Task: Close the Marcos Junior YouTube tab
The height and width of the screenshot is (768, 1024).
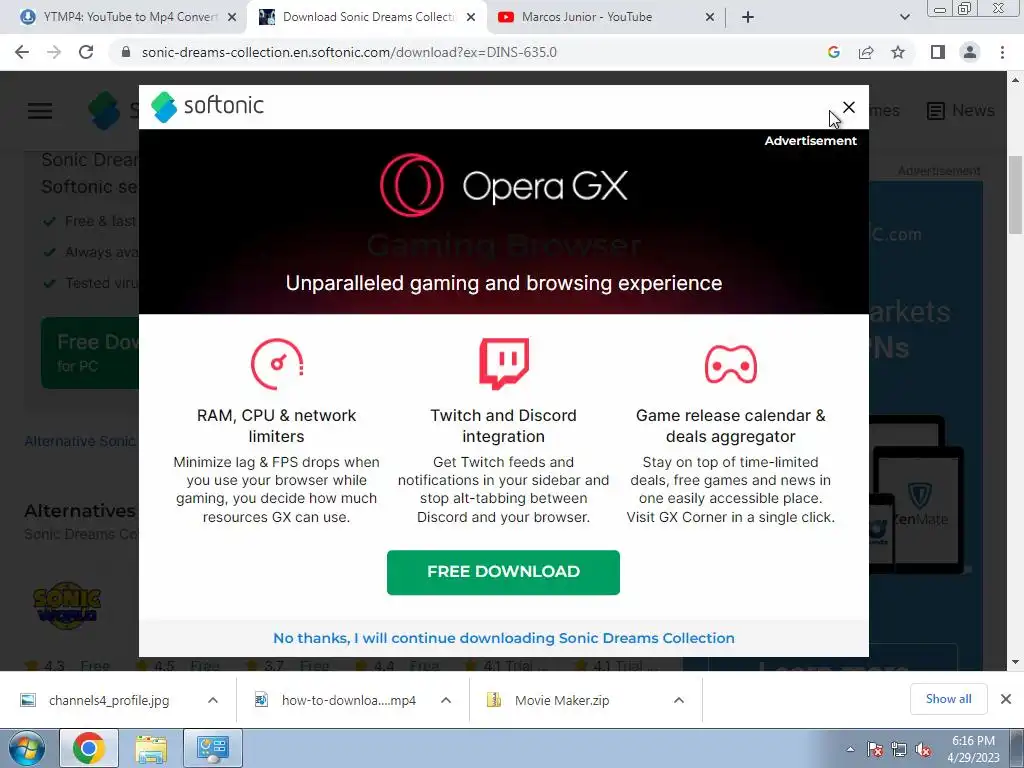Action: click(710, 18)
